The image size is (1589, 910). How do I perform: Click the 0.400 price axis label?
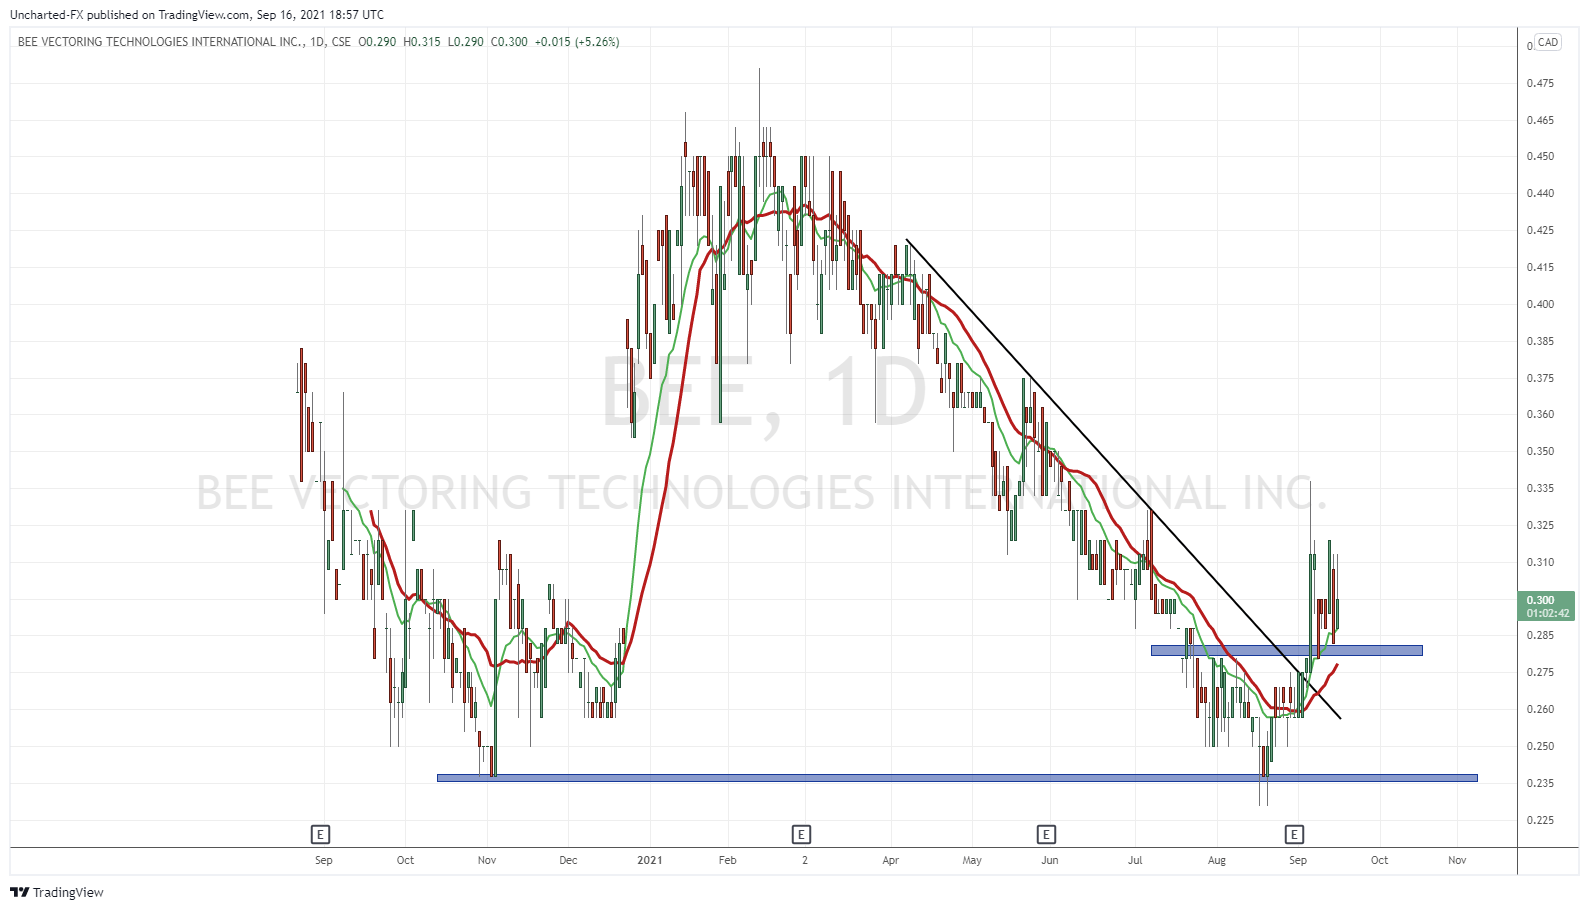tap(1540, 304)
